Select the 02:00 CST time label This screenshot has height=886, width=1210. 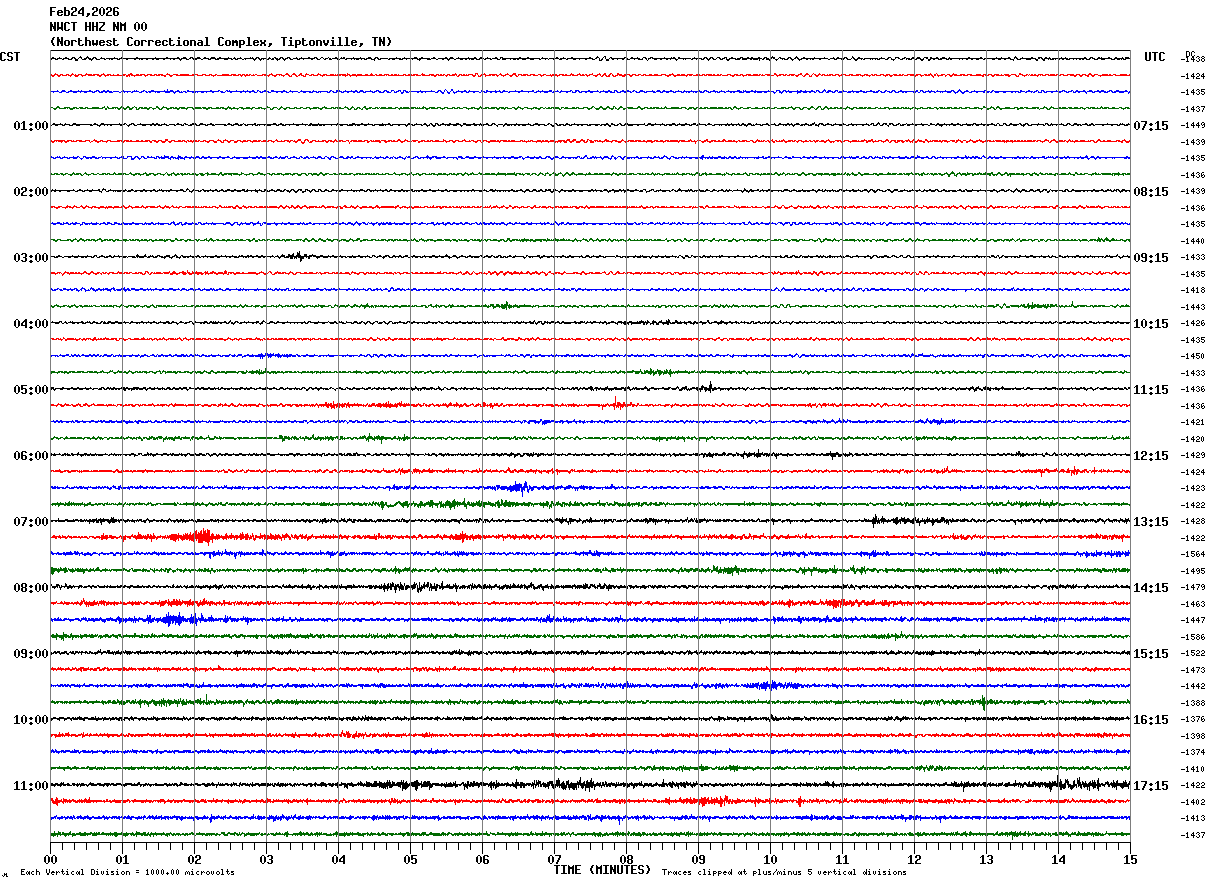[31, 192]
